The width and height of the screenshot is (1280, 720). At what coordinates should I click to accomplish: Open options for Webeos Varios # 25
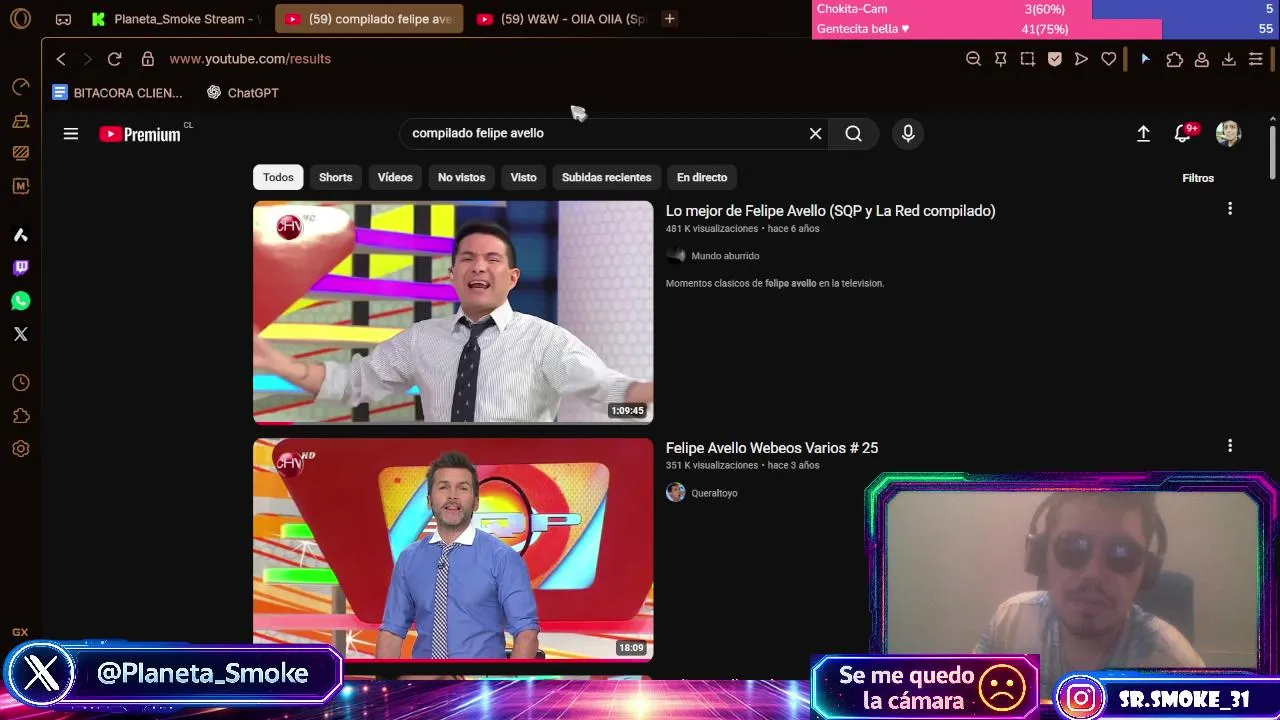coord(1230,446)
